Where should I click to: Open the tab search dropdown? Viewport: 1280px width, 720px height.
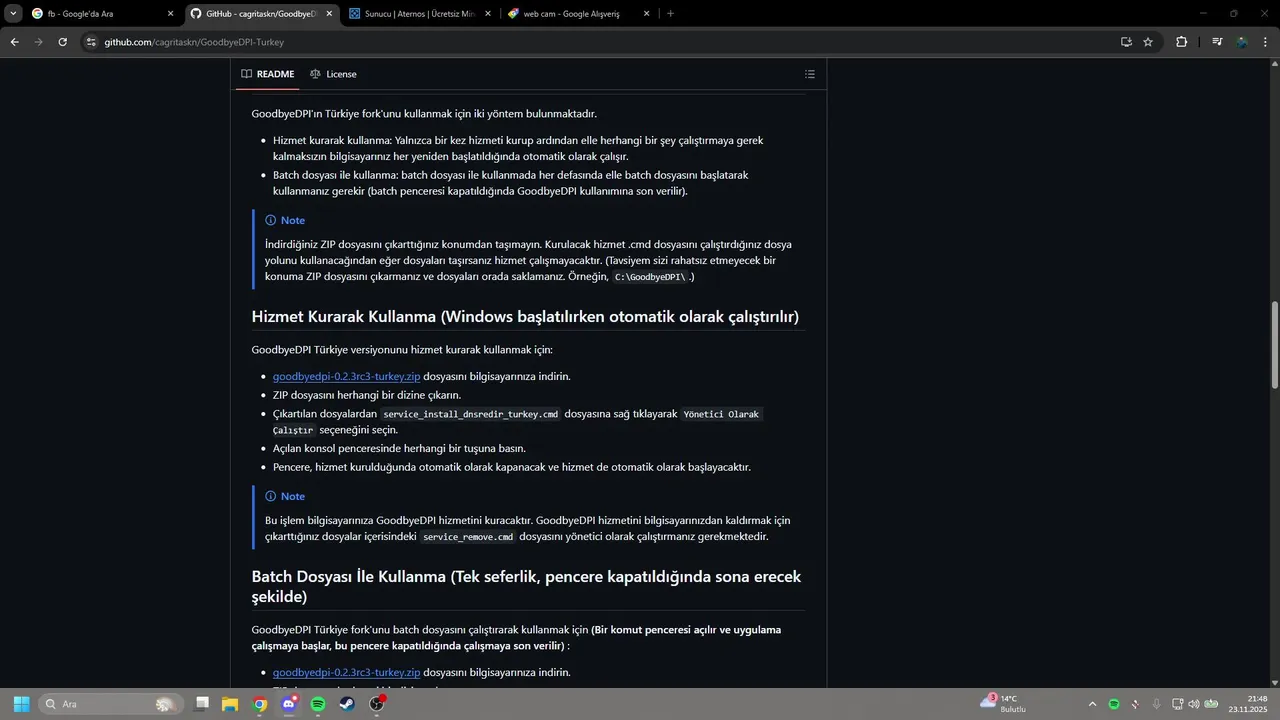tap(13, 14)
